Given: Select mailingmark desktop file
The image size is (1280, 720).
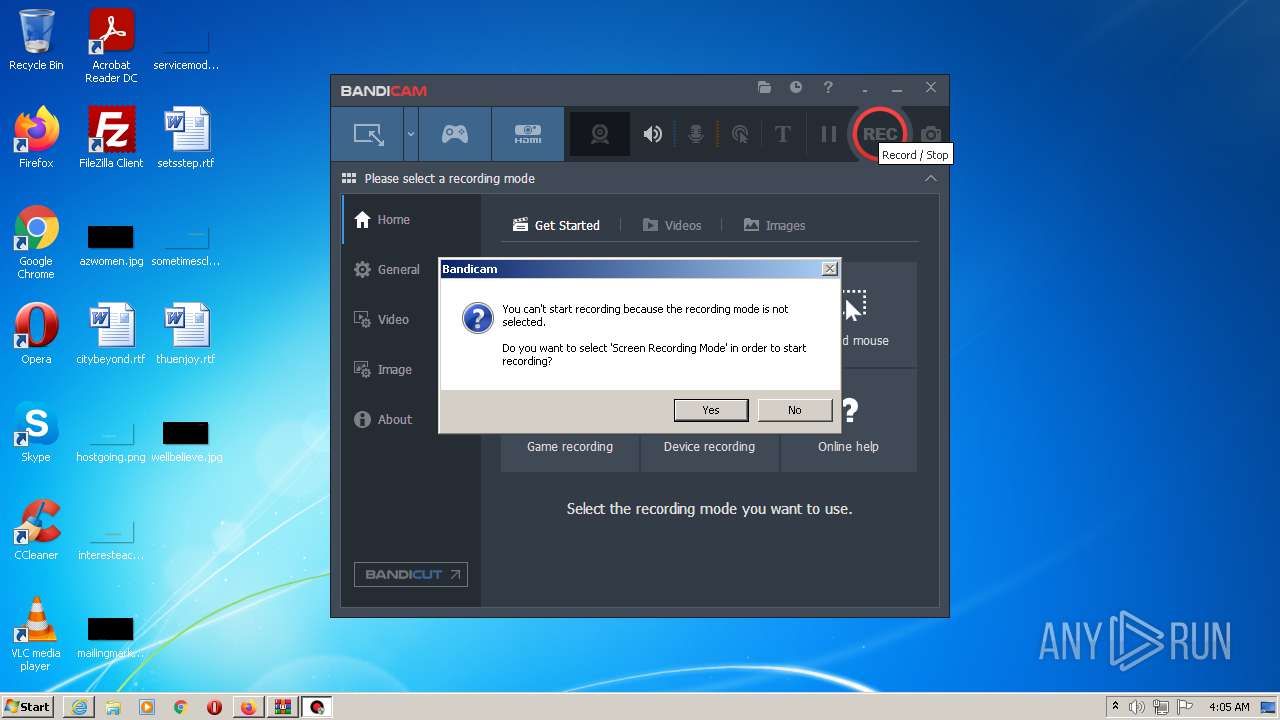Looking at the screenshot, I should (111, 638).
